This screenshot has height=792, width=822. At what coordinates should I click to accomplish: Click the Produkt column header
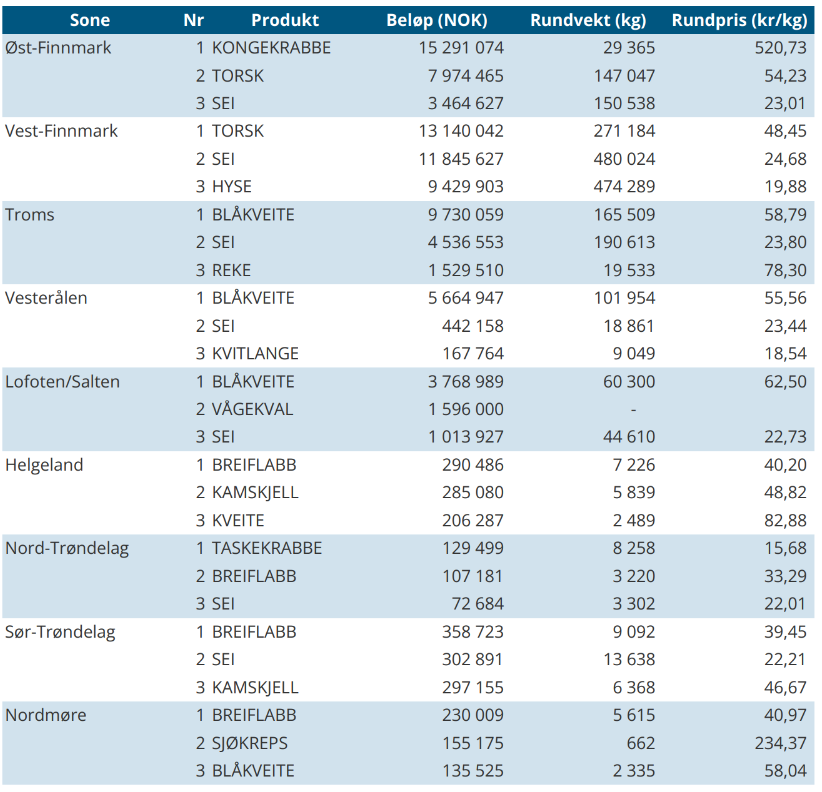point(285,20)
